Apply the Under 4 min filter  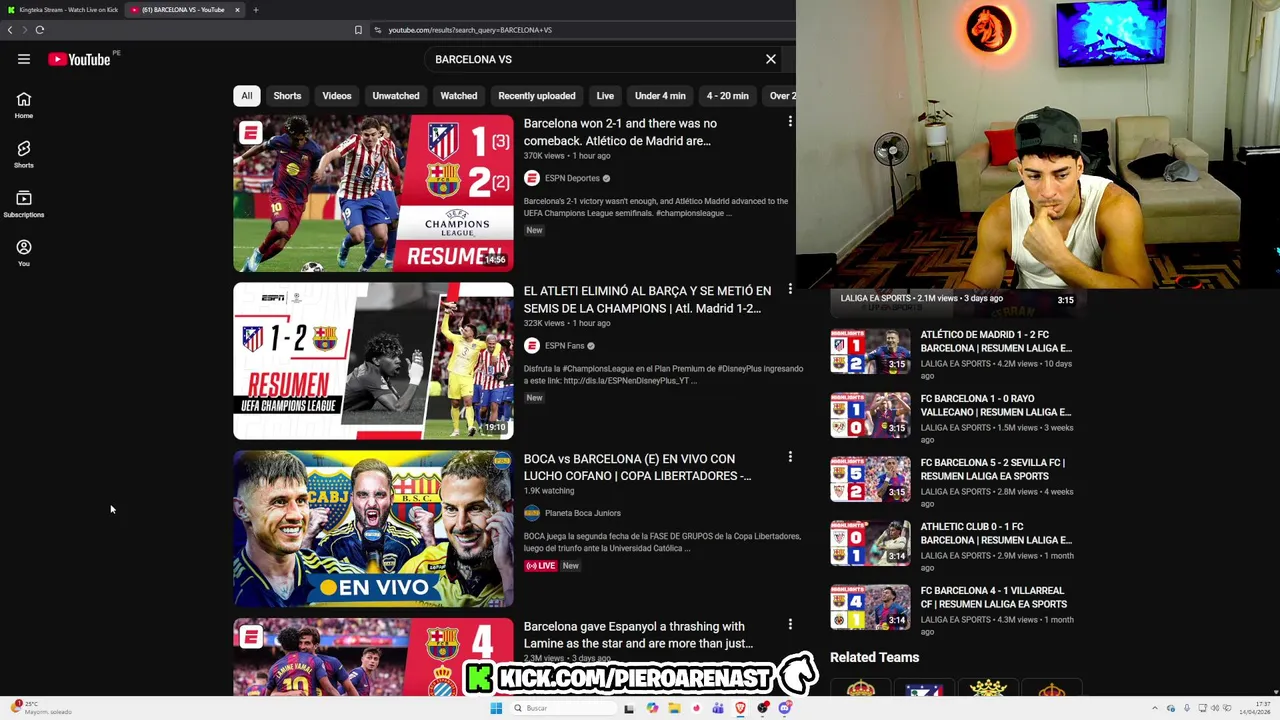pos(660,96)
